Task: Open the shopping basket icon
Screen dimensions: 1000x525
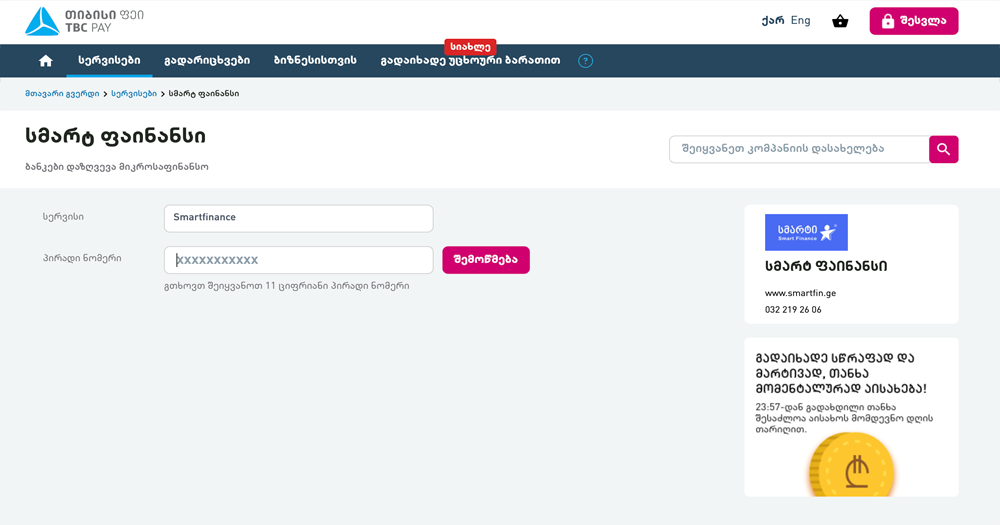Action: (840, 21)
